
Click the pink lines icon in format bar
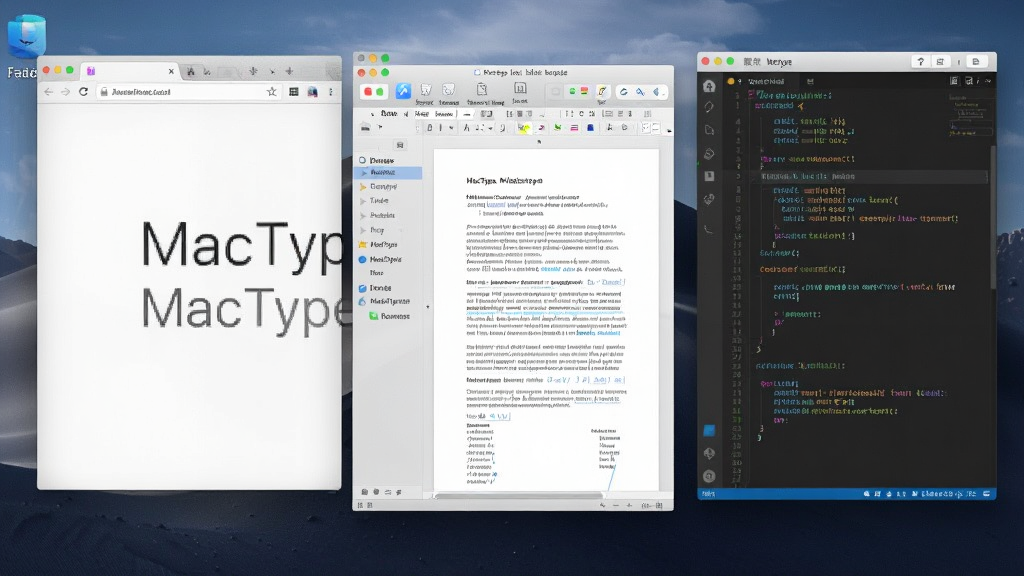point(574,128)
